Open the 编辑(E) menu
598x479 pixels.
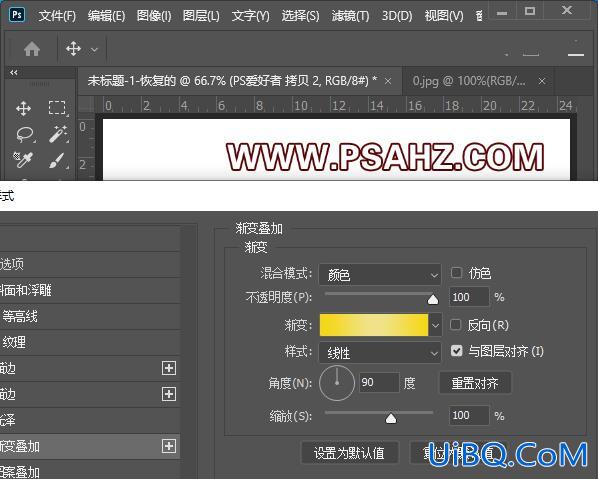(106, 16)
